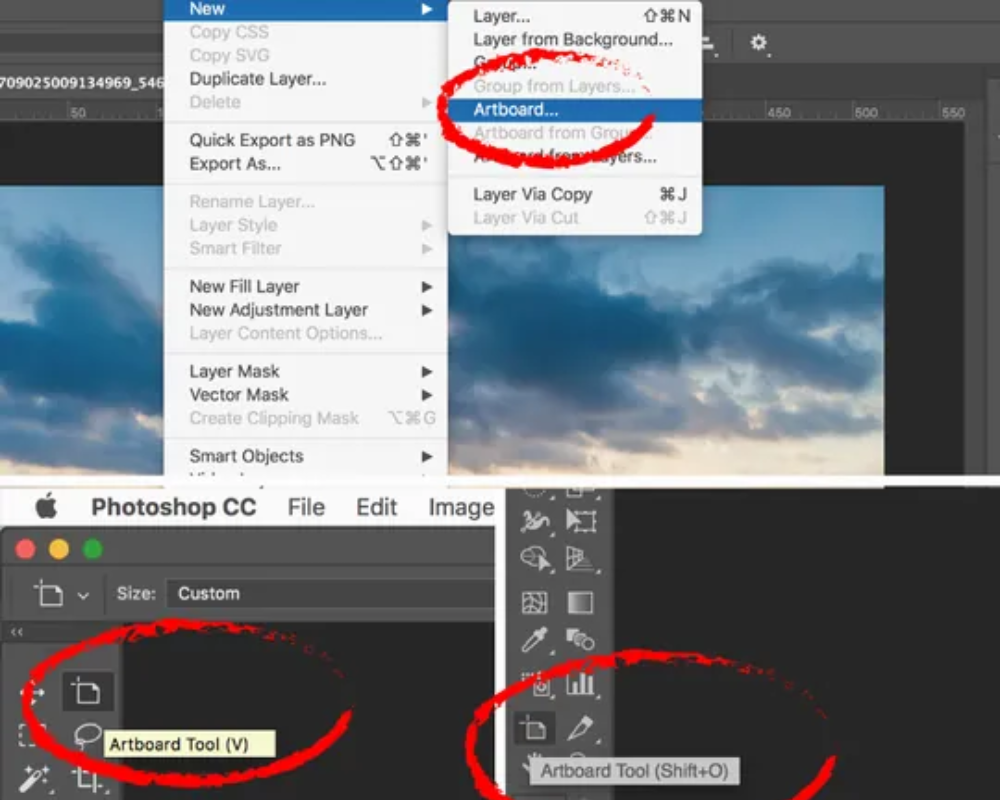Select the Artboard tool above the Lasso tool
The height and width of the screenshot is (800, 1000).
(87, 691)
